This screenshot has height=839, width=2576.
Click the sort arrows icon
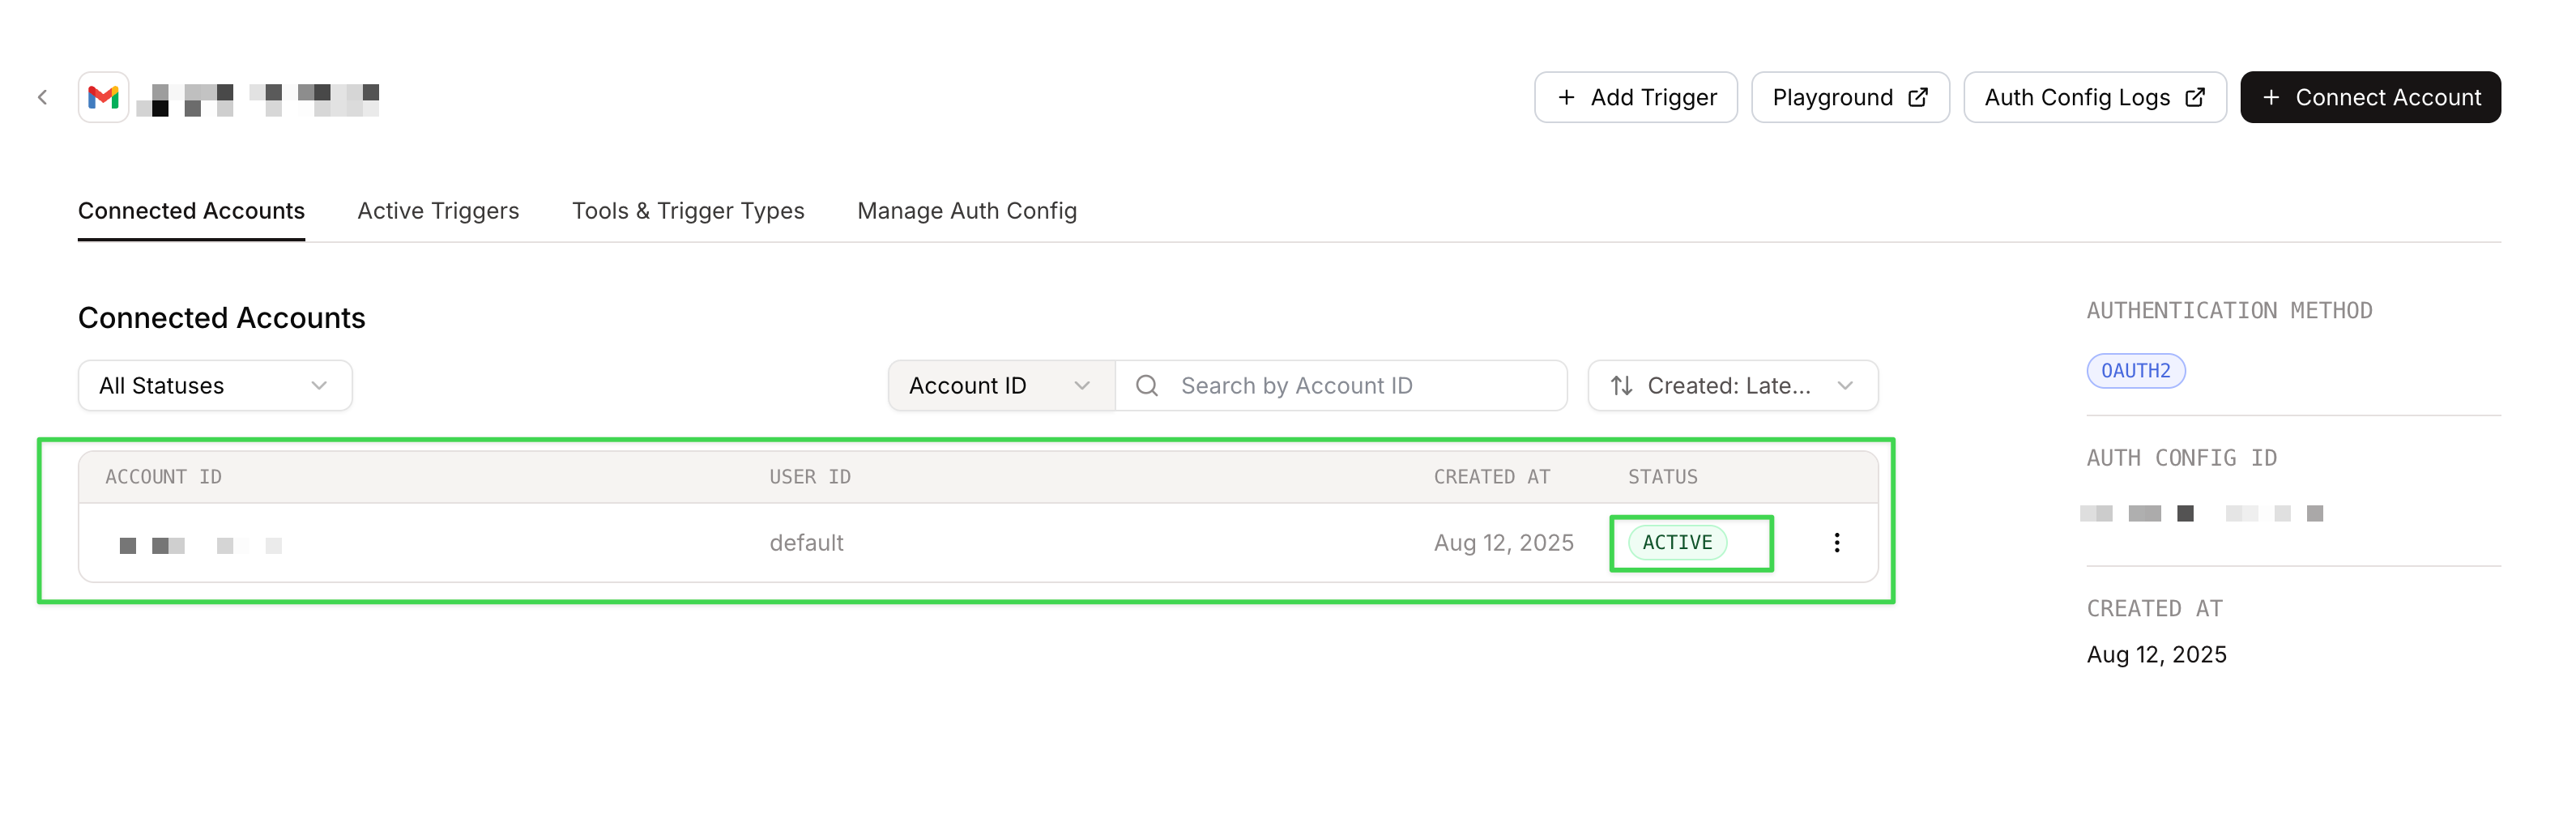click(x=1621, y=386)
